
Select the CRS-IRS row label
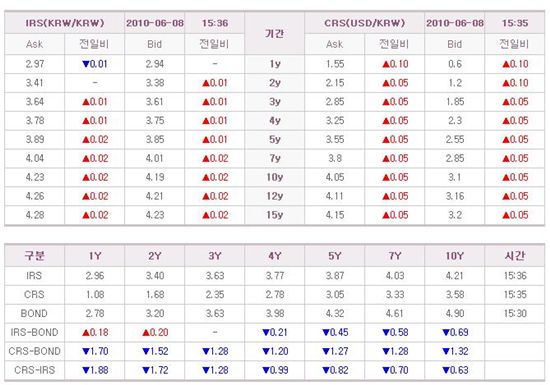(x=34, y=370)
